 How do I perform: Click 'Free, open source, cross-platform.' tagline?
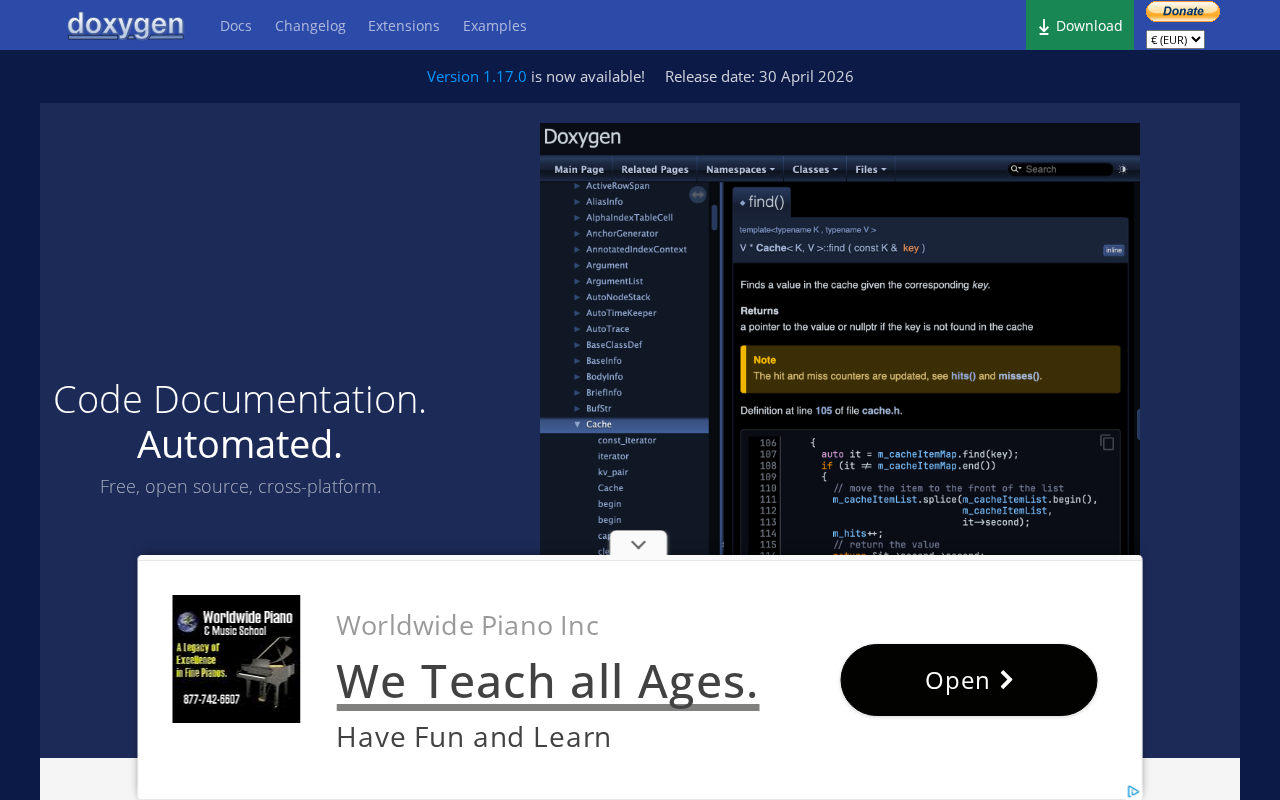click(240, 487)
